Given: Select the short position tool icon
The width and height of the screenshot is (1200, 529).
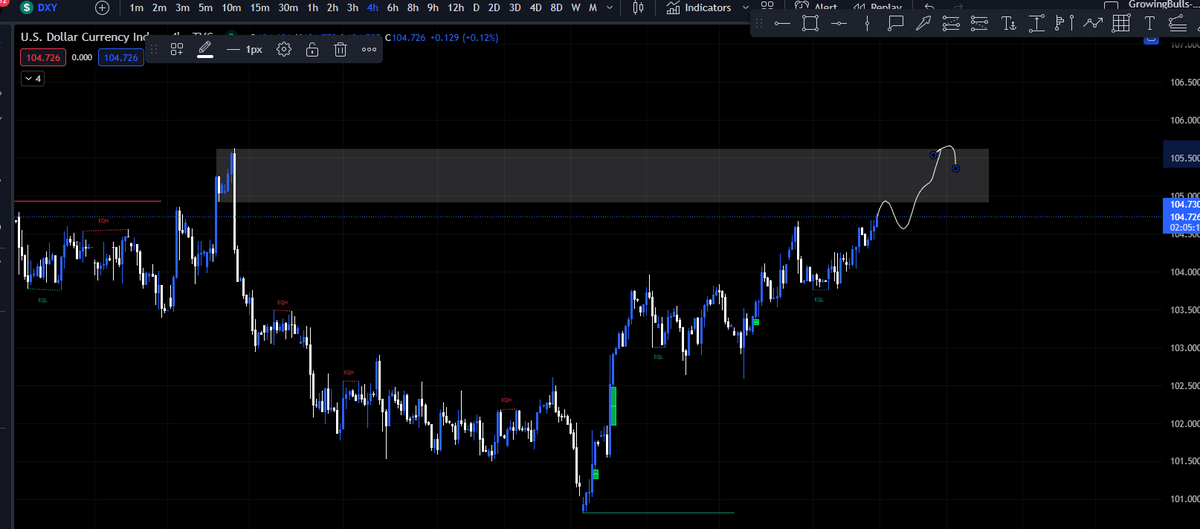Looking at the screenshot, I should 979,23.
